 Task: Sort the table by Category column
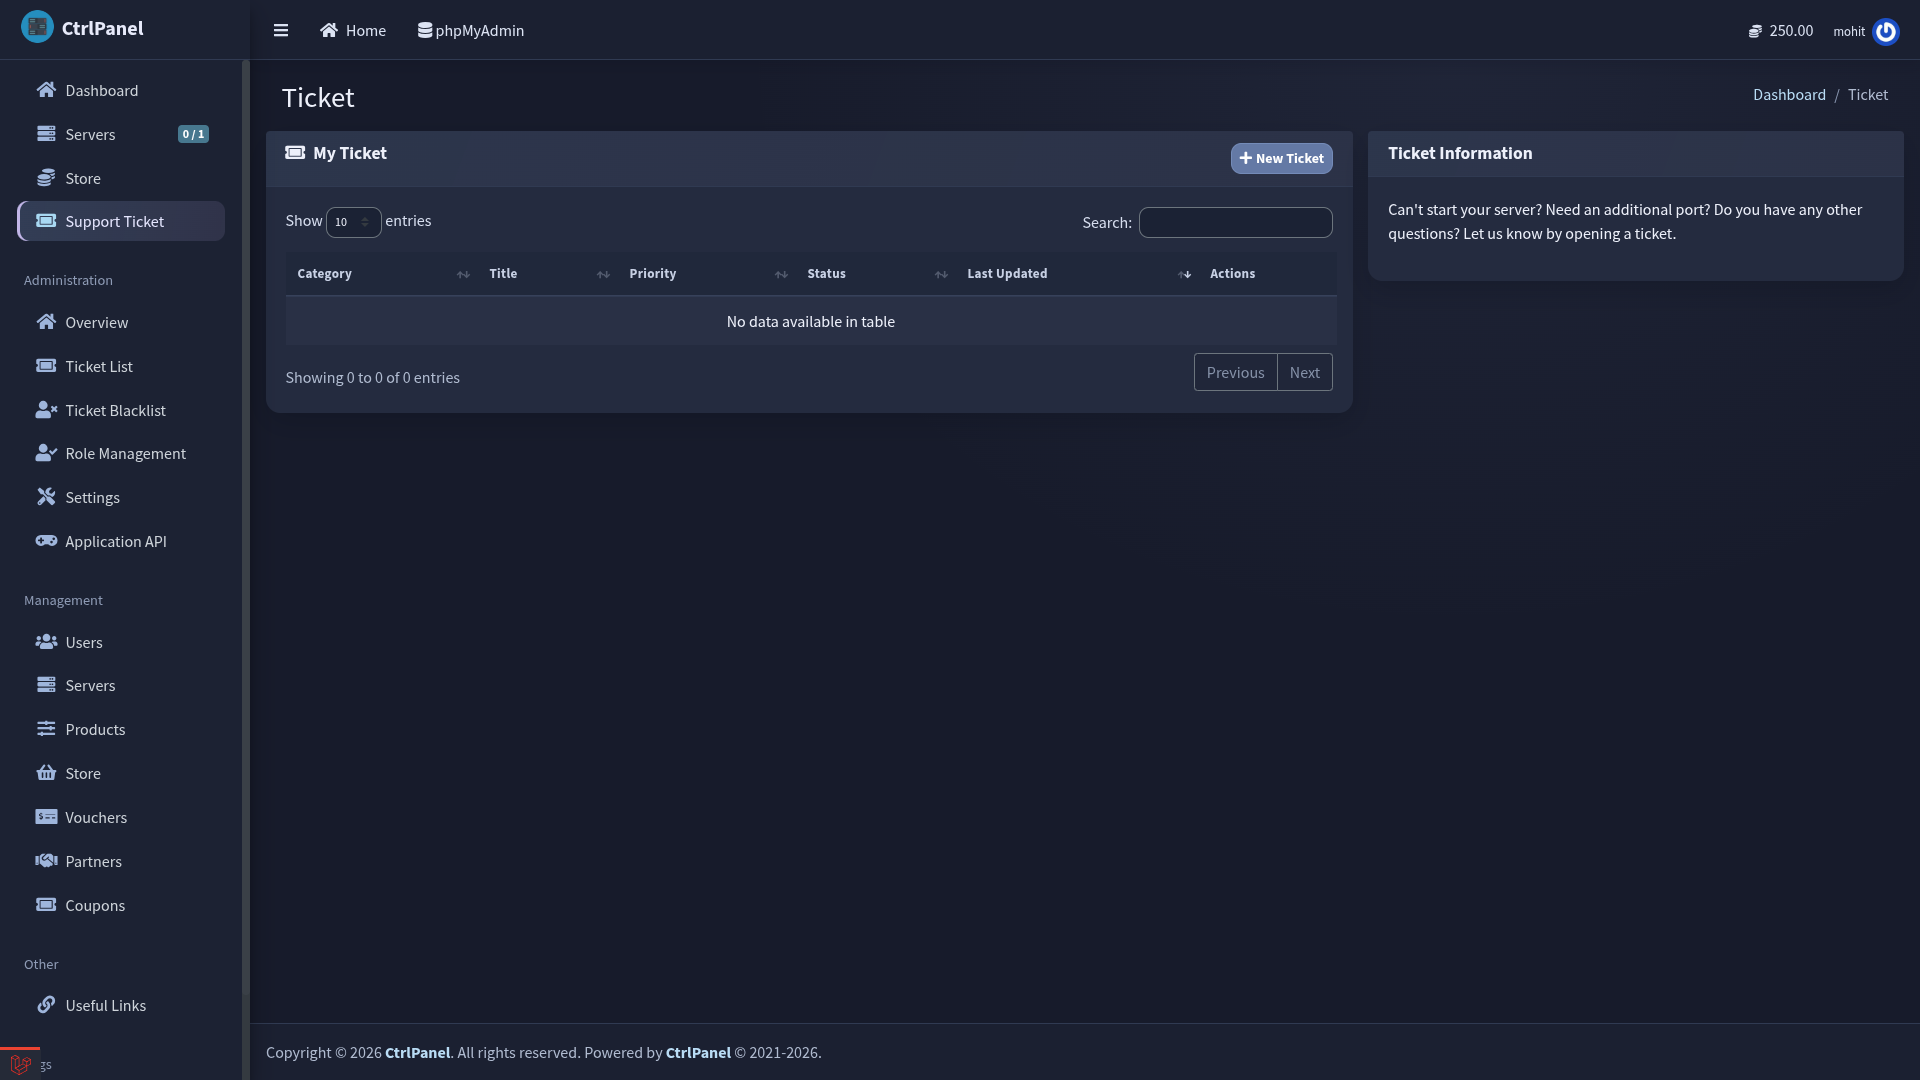(x=383, y=274)
